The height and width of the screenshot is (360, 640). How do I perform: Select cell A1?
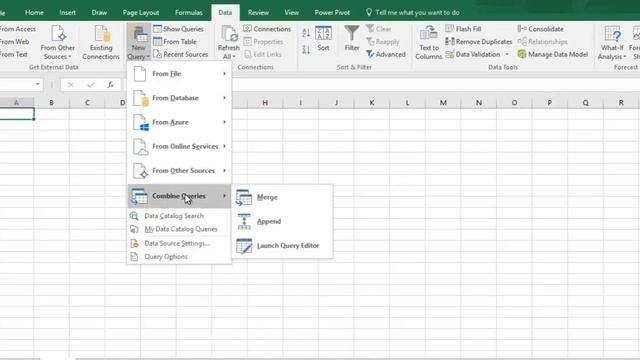17,114
